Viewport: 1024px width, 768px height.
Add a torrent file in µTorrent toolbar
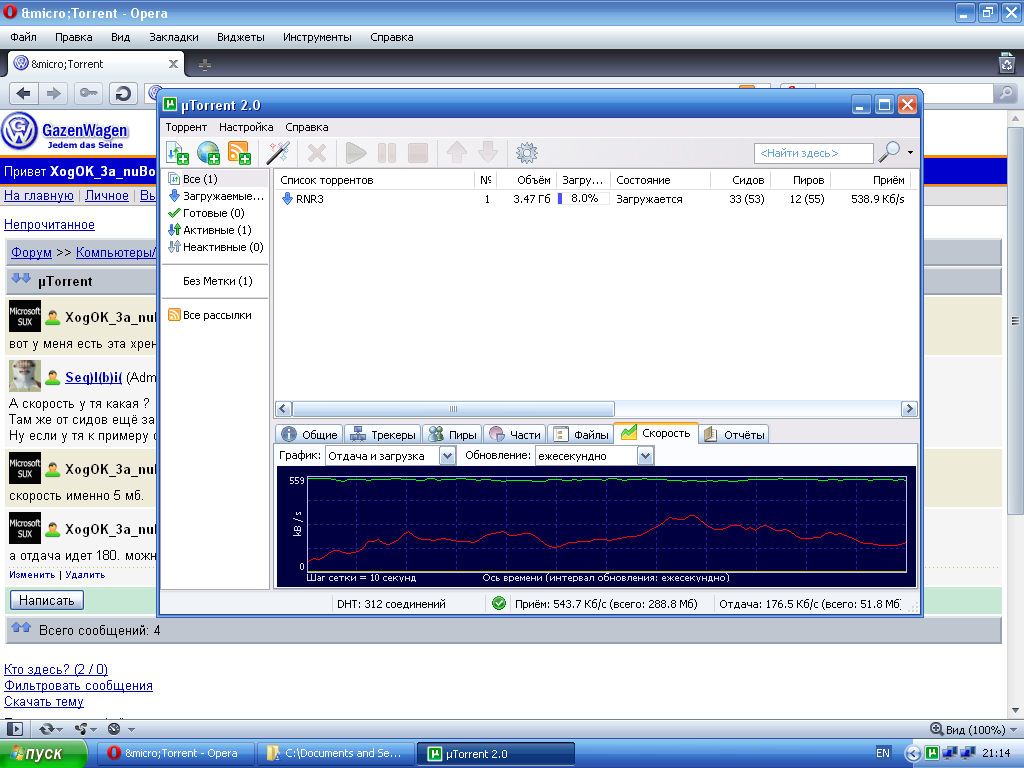pyautogui.click(x=177, y=153)
